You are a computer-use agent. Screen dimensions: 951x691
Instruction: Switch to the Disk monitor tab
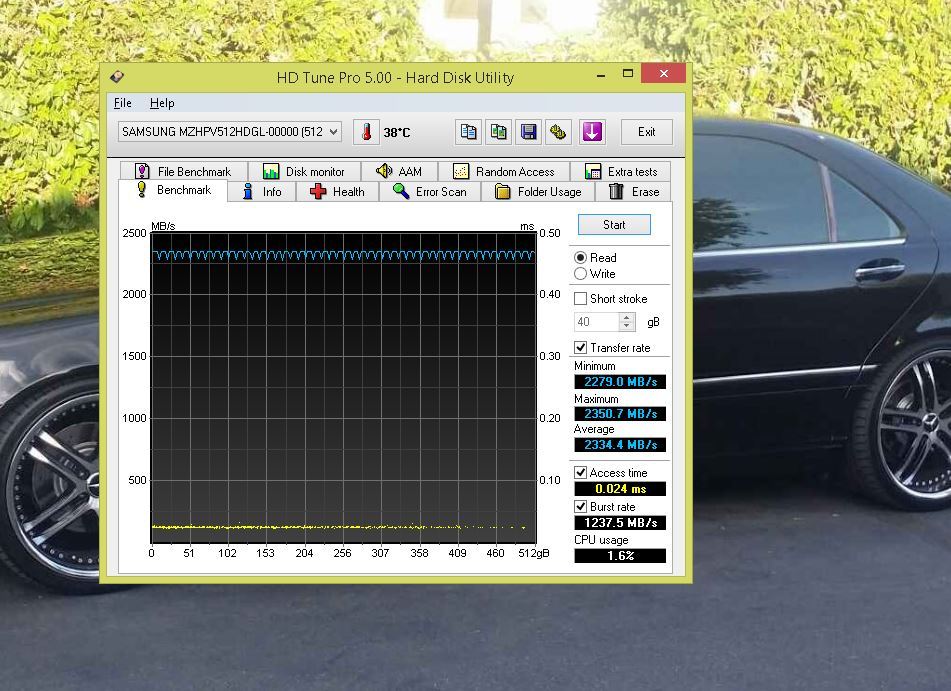coord(304,172)
